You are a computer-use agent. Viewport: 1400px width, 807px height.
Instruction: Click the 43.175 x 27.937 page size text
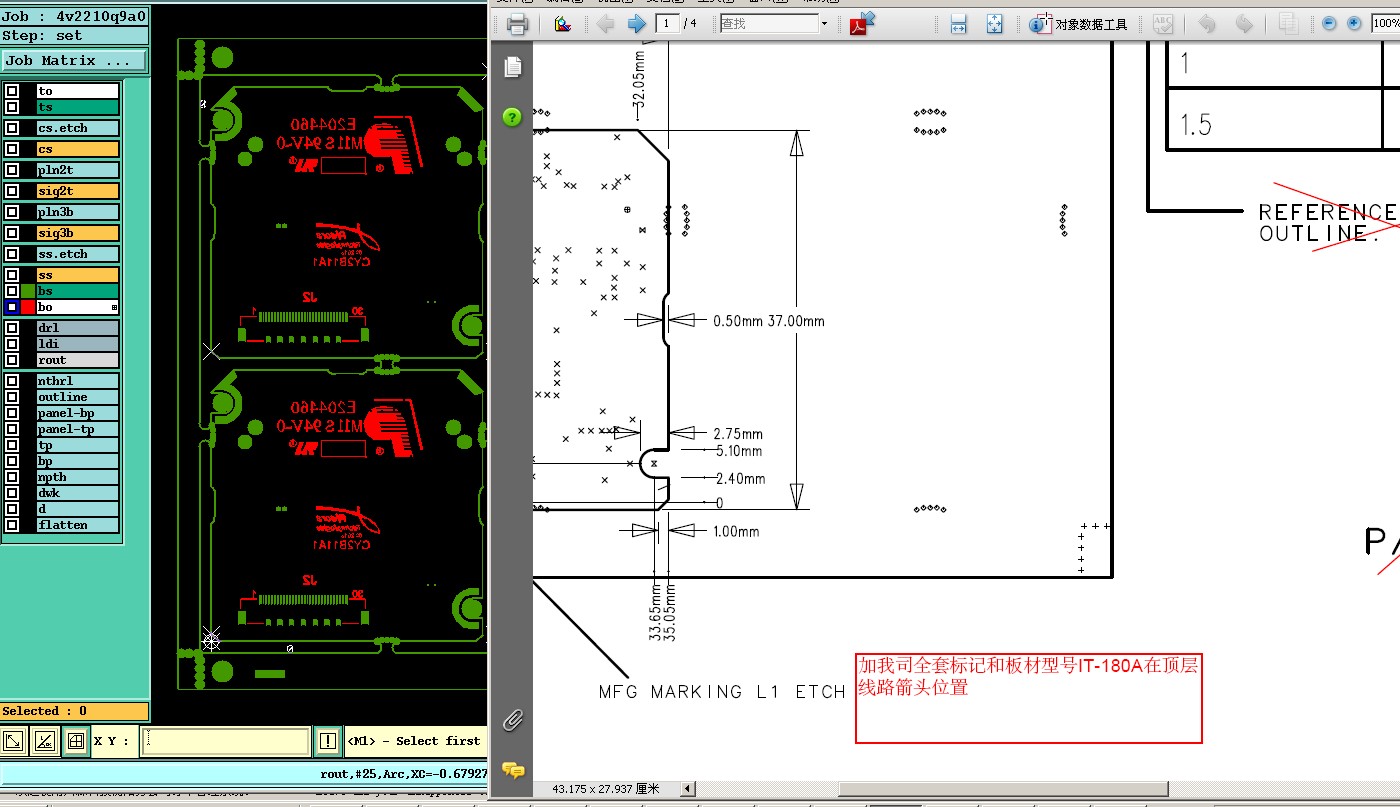[606, 789]
